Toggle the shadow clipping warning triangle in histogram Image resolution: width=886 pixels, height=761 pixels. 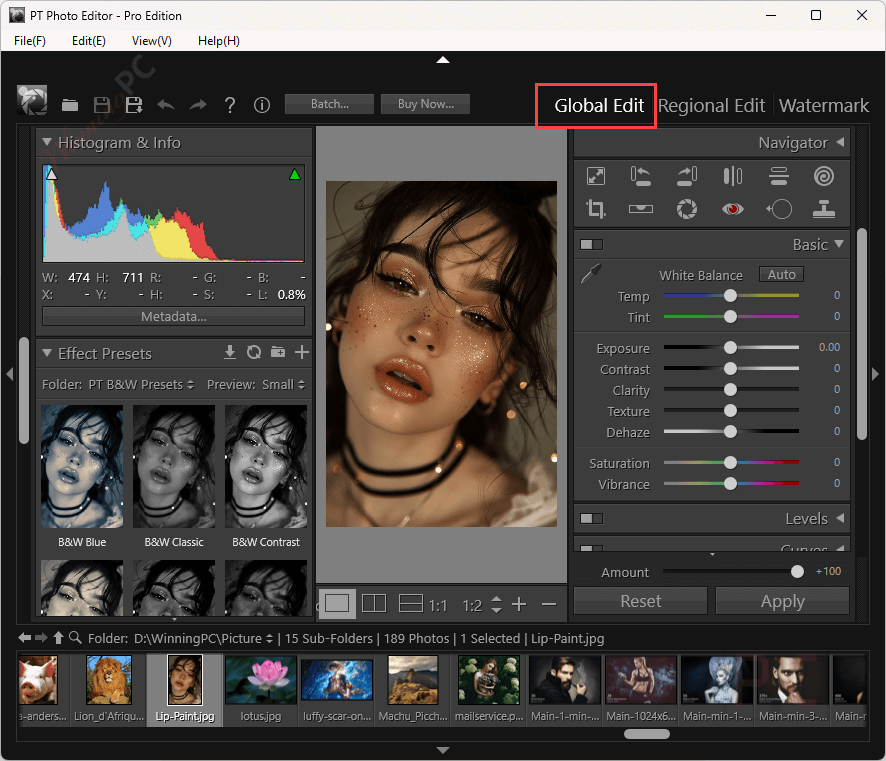tap(51, 174)
